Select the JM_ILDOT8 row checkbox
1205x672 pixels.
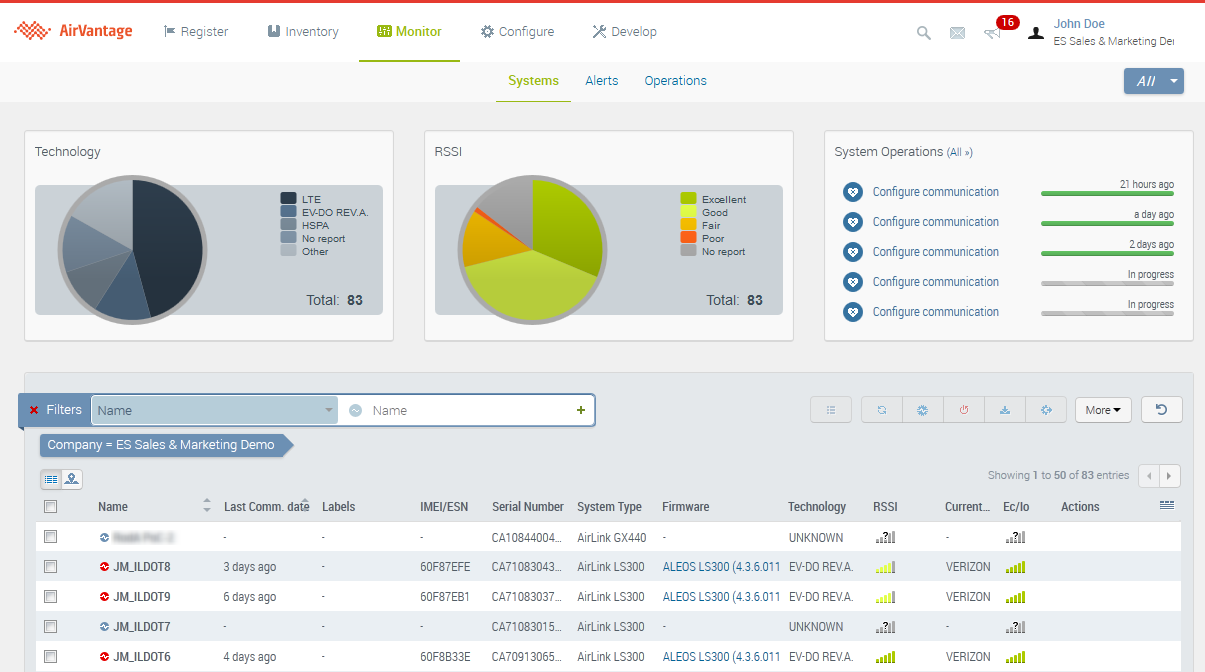click(51, 567)
